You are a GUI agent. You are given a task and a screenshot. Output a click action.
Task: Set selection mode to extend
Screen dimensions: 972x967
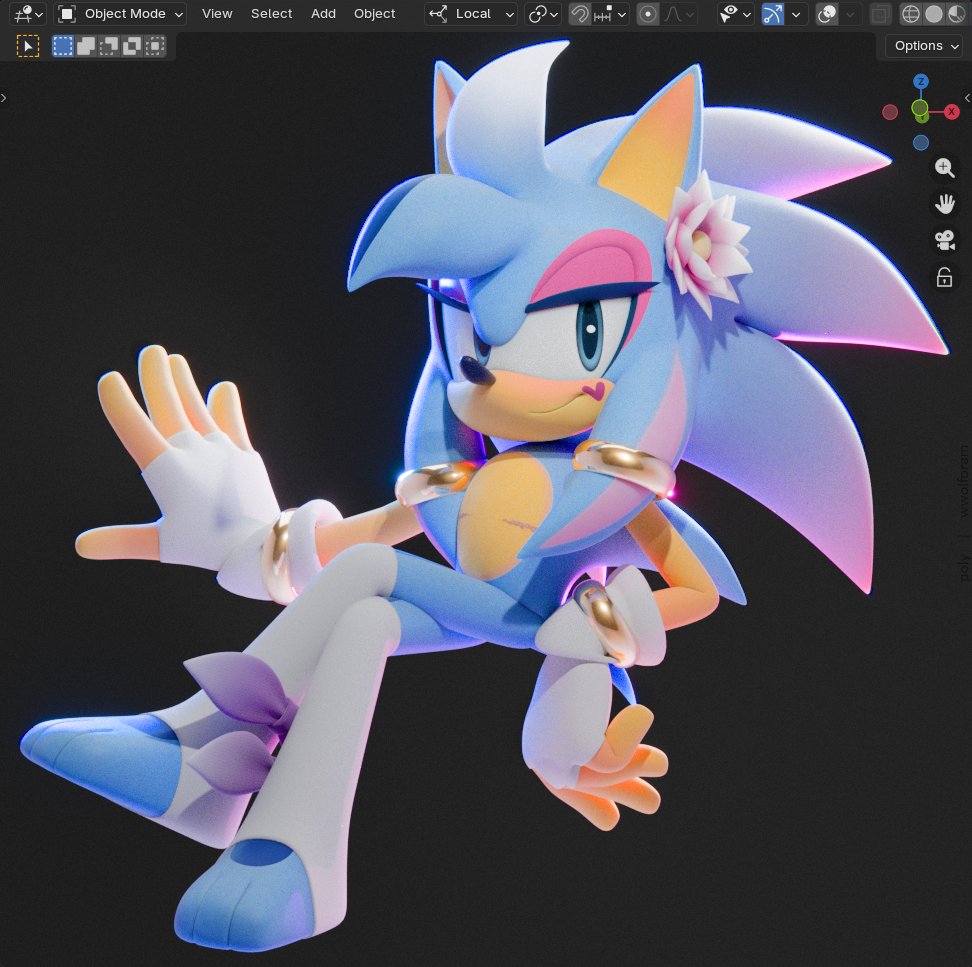point(86,46)
